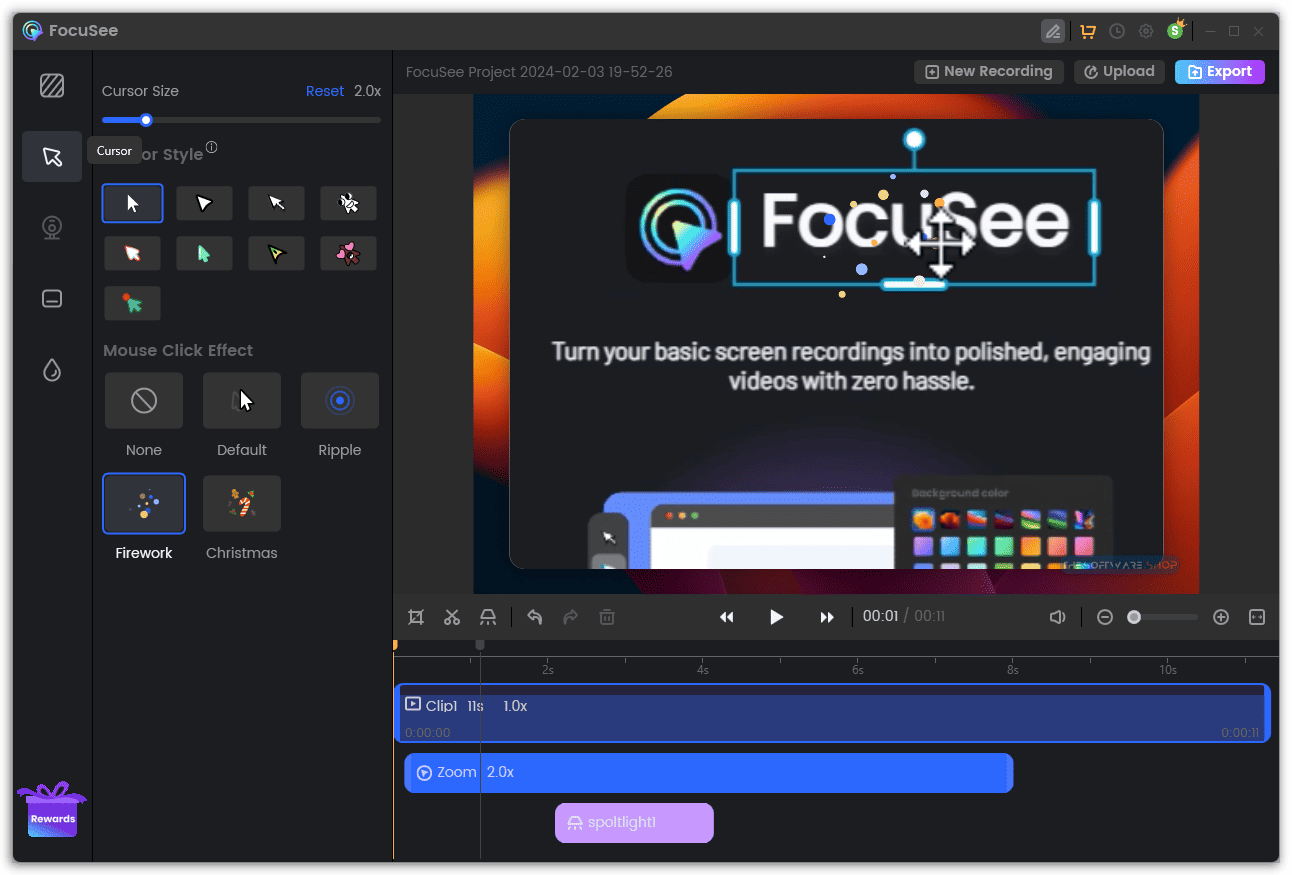Start a New Recording
This screenshot has width=1292, height=875.
[x=988, y=72]
